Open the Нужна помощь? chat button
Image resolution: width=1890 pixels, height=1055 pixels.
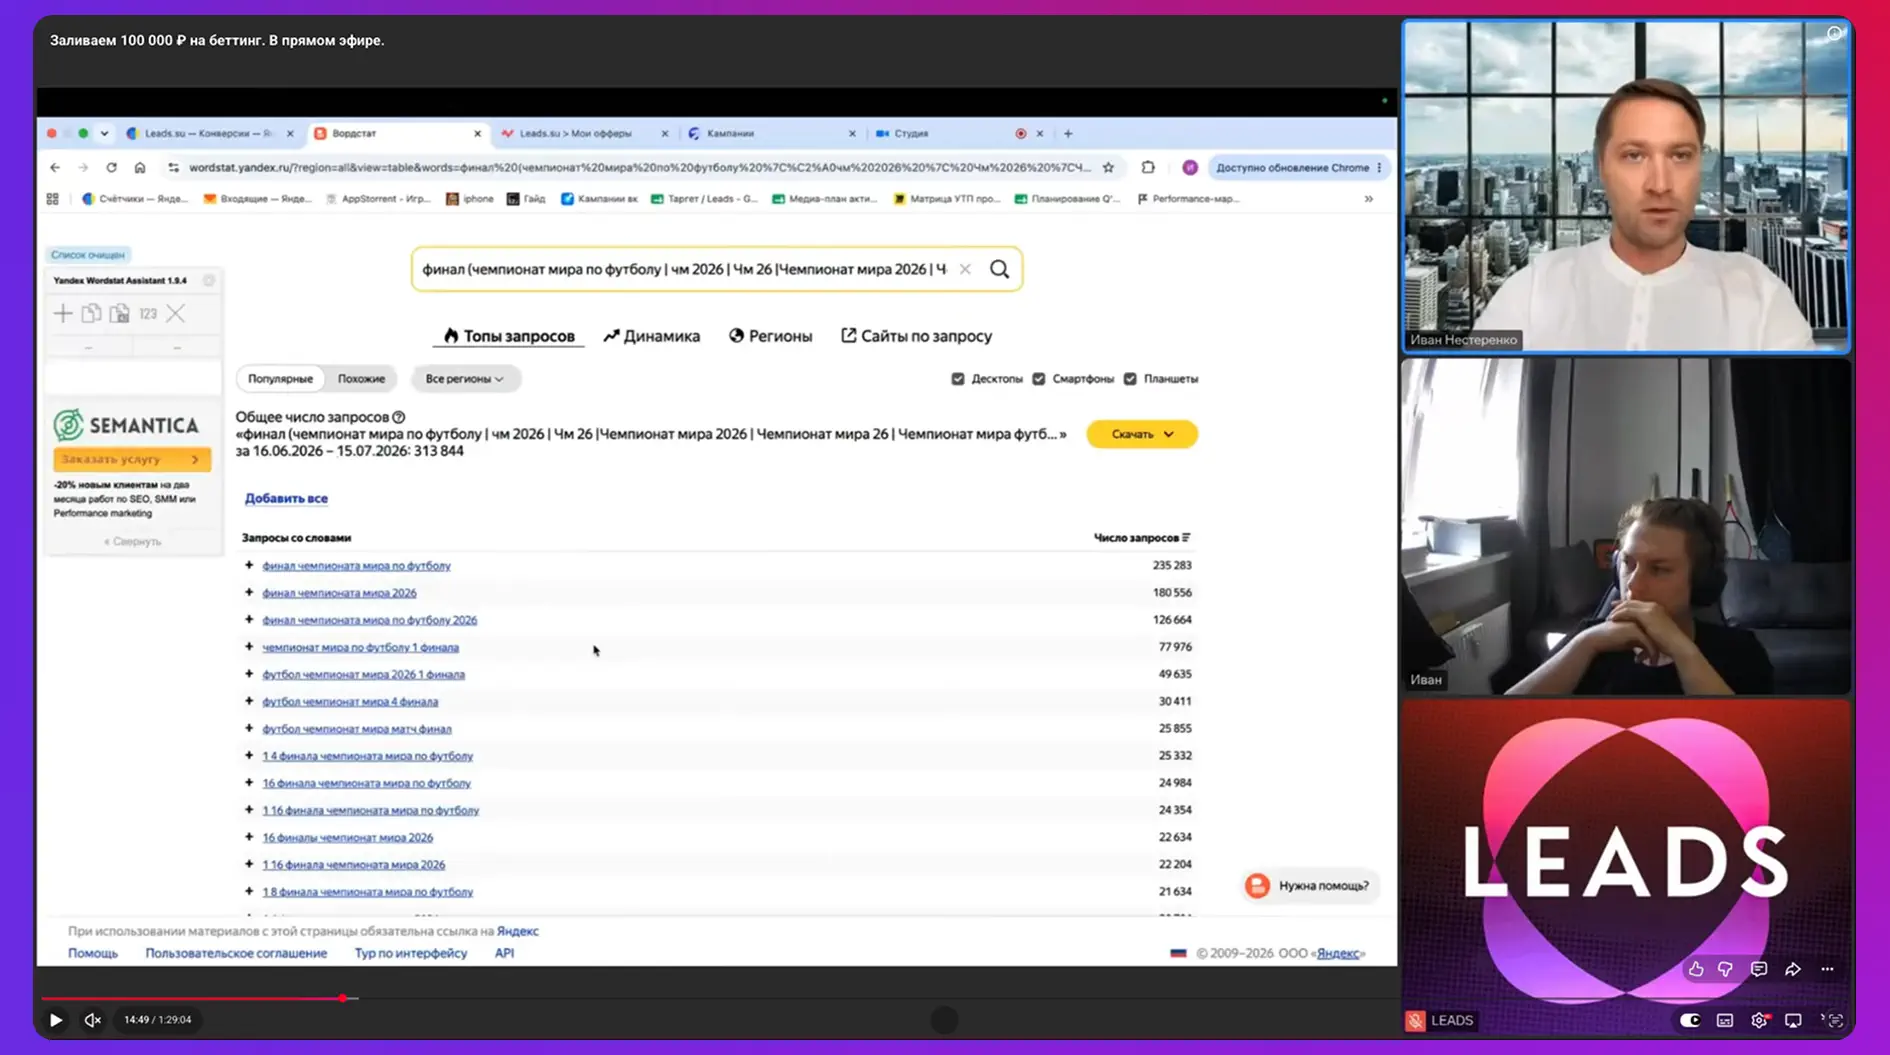(1312, 886)
